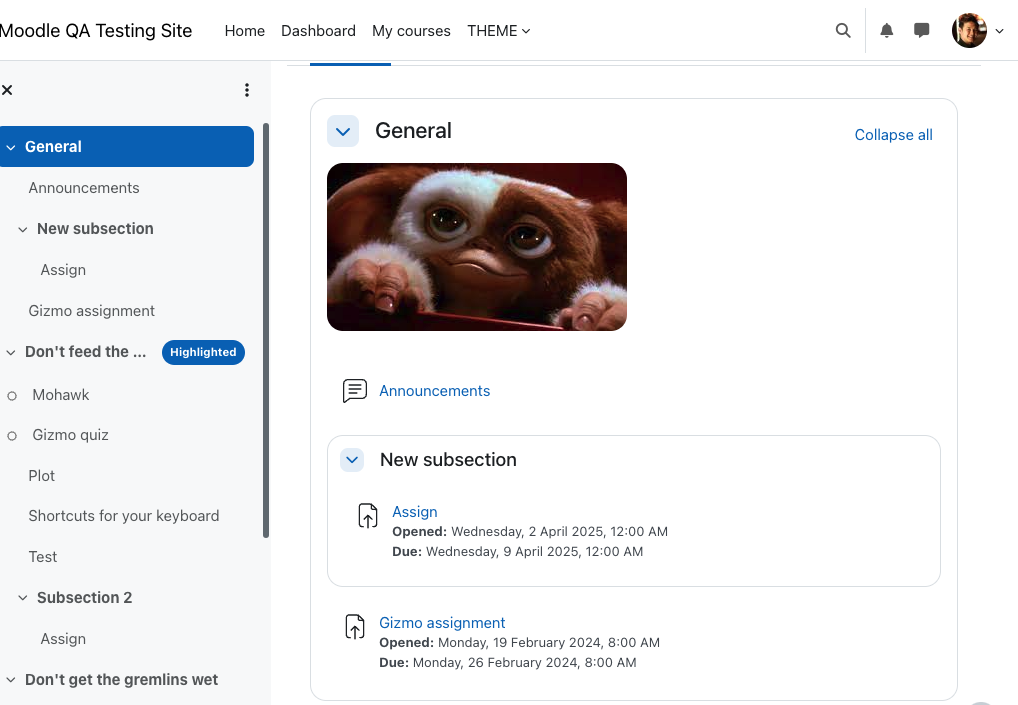This screenshot has height=705, width=1018.
Task: Click the Announcements forum icon
Action: coord(354,391)
